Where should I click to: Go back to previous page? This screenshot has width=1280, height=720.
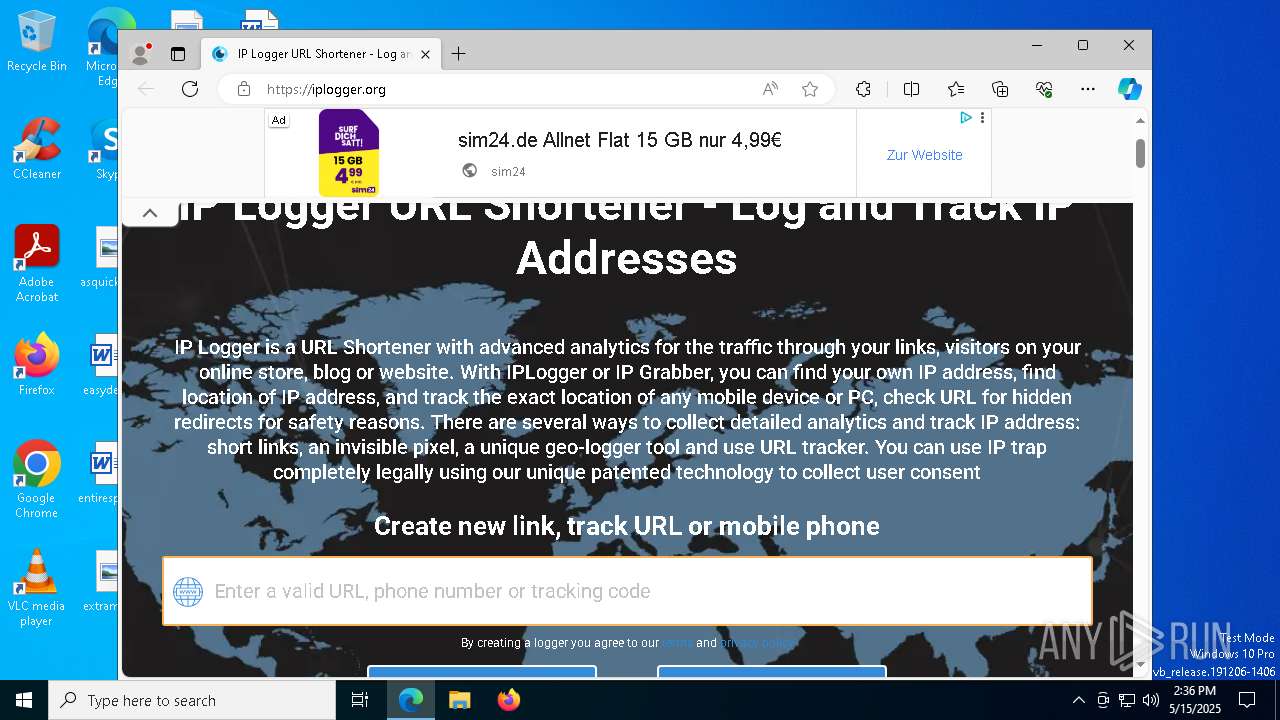(146, 89)
